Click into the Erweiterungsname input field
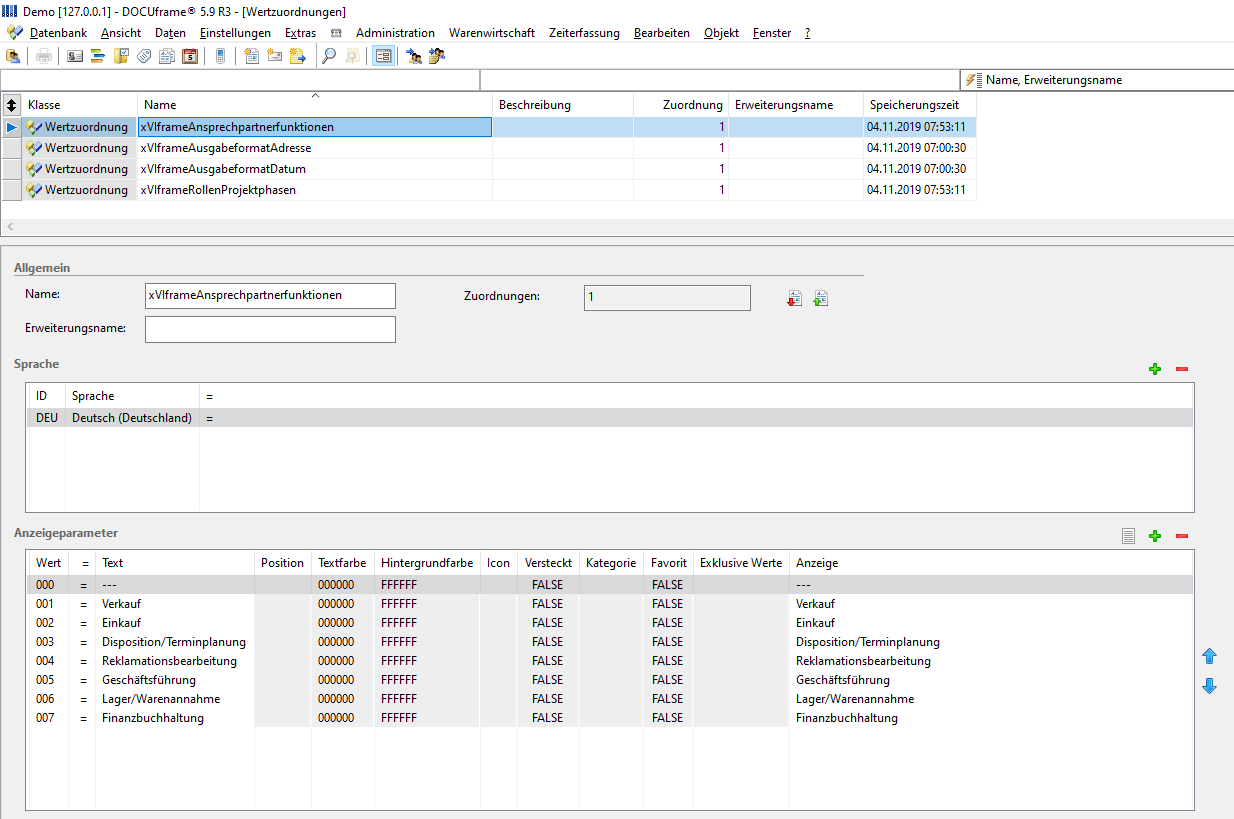Viewport: 1234px width, 819px height. (270, 329)
